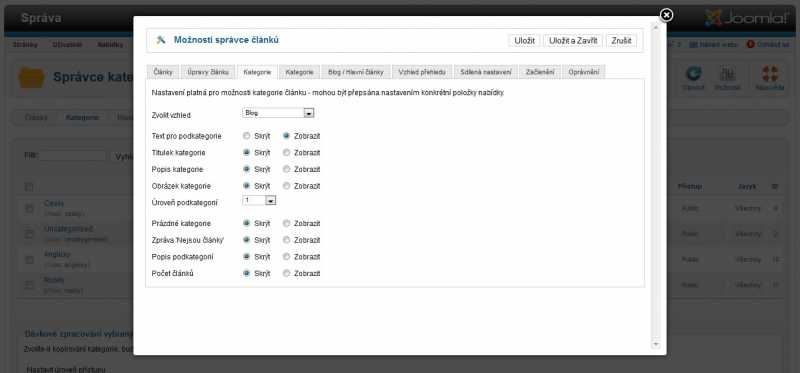800x373 pixels.
Task: Select Zobrazit for Obrázek kategorie
Action: (287, 186)
